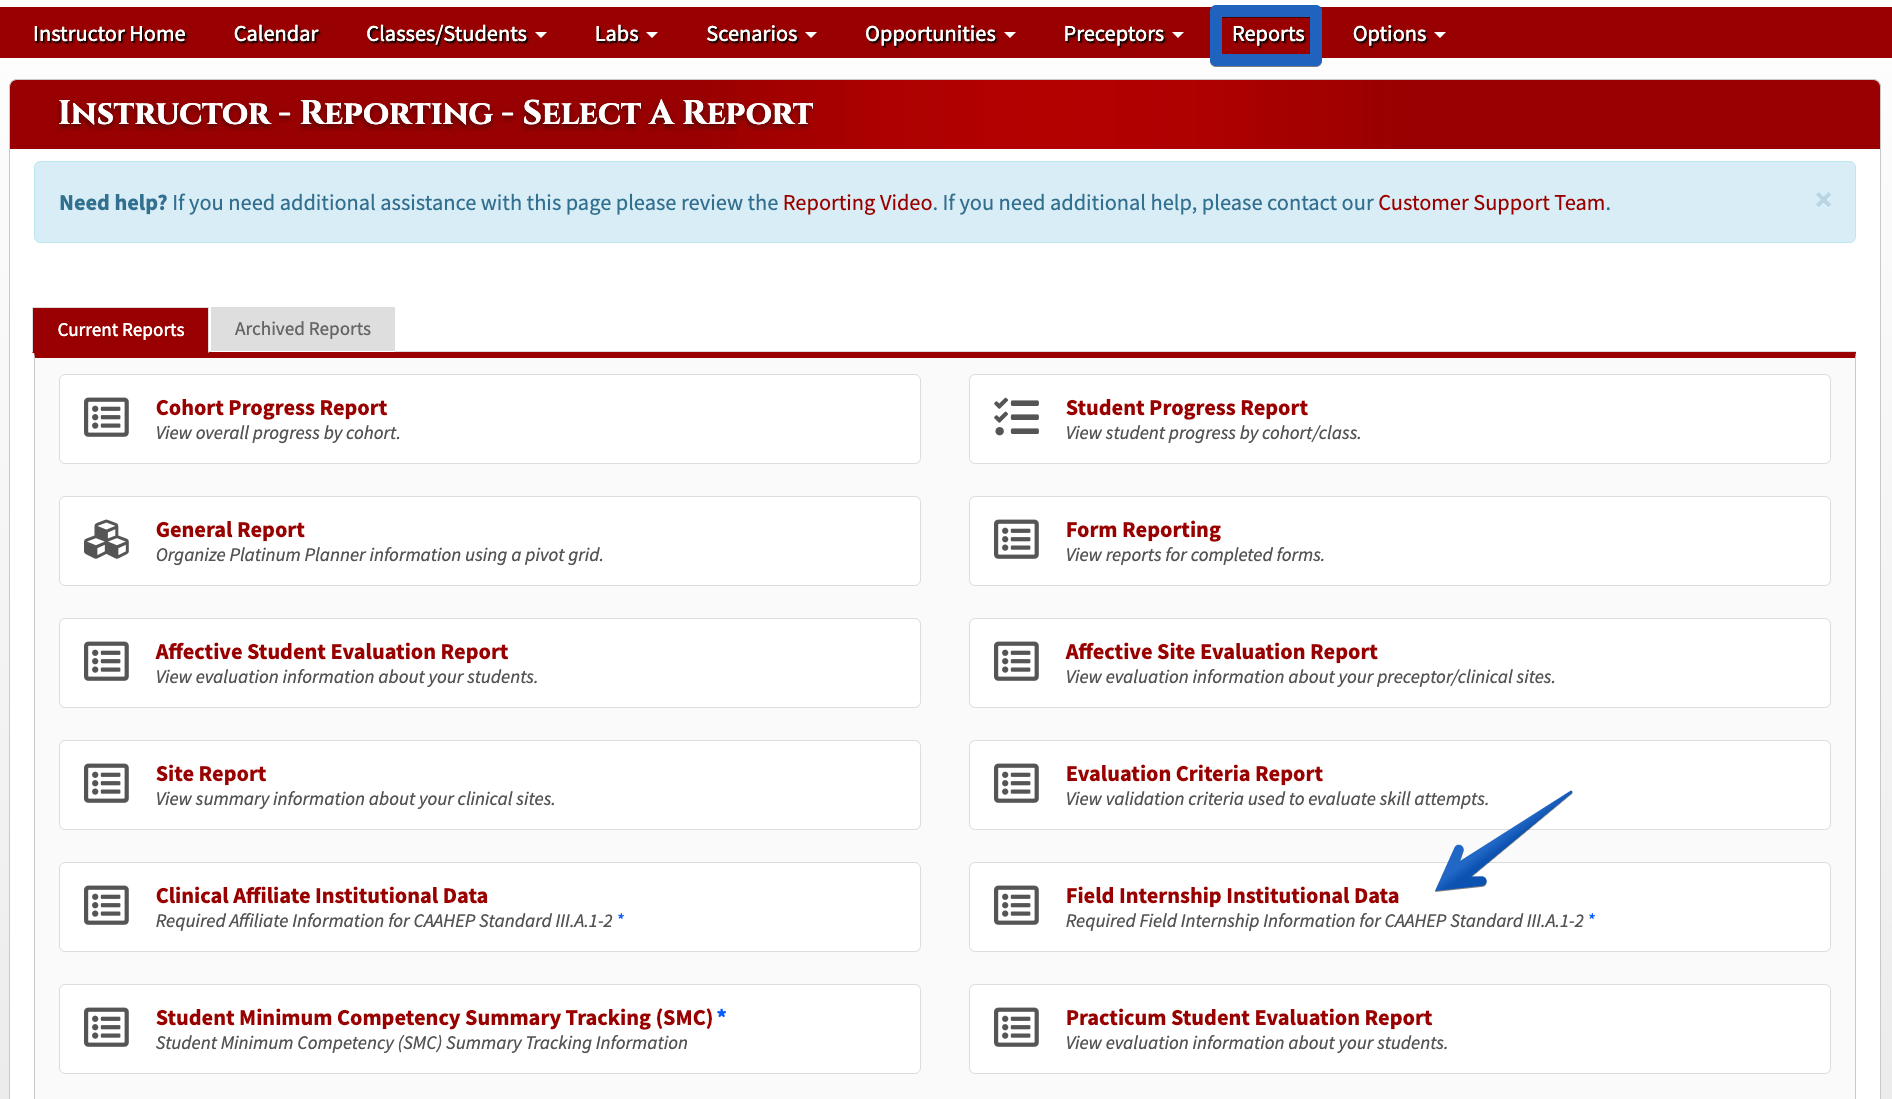Open the Options dropdown menu
1892x1099 pixels.
coord(1399,34)
